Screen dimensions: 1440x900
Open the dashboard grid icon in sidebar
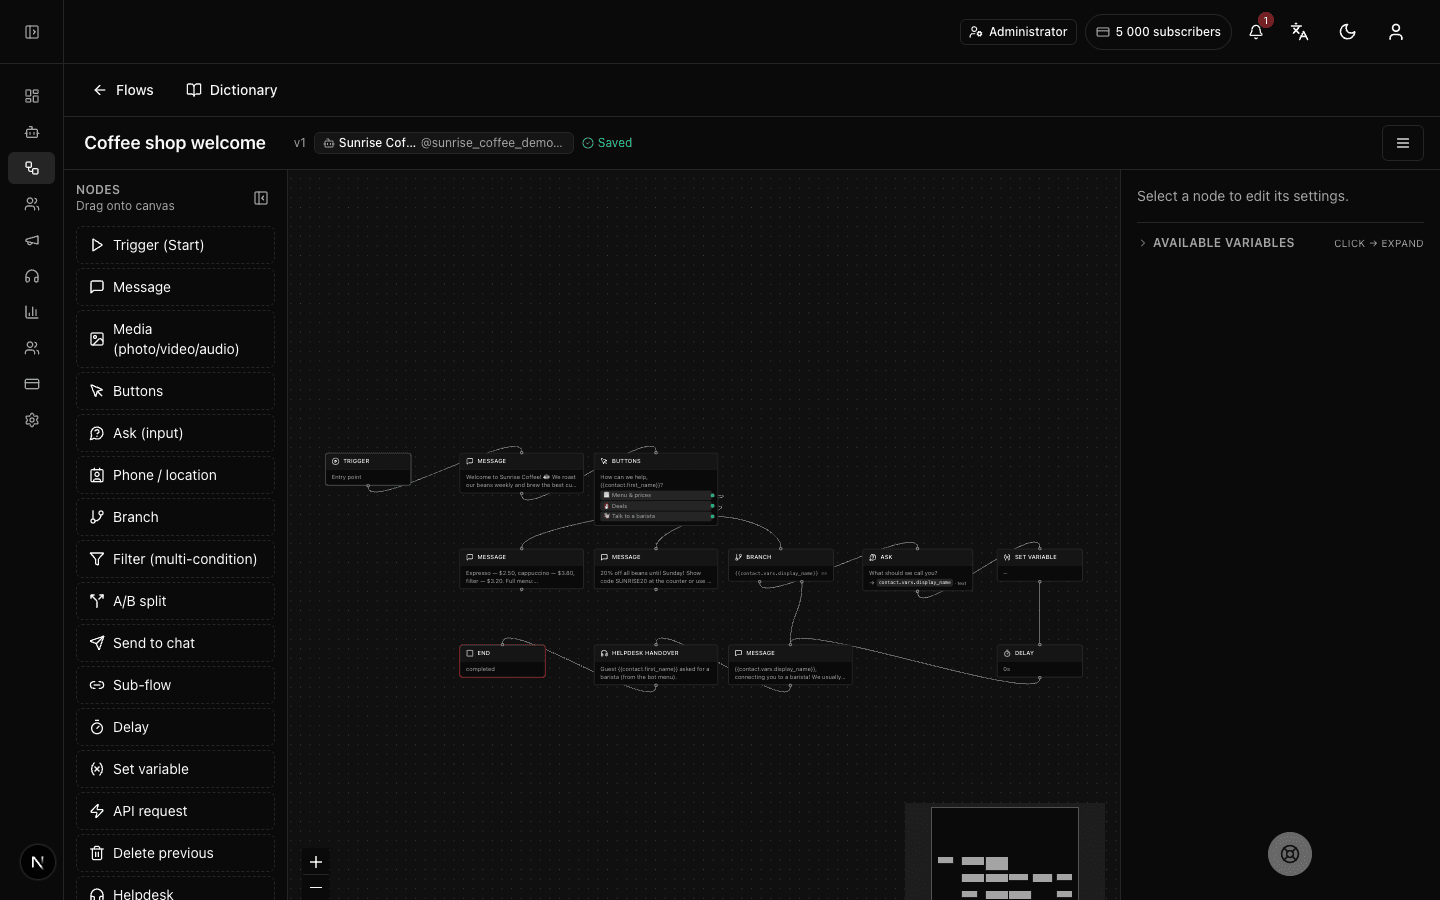(x=32, y=96)
